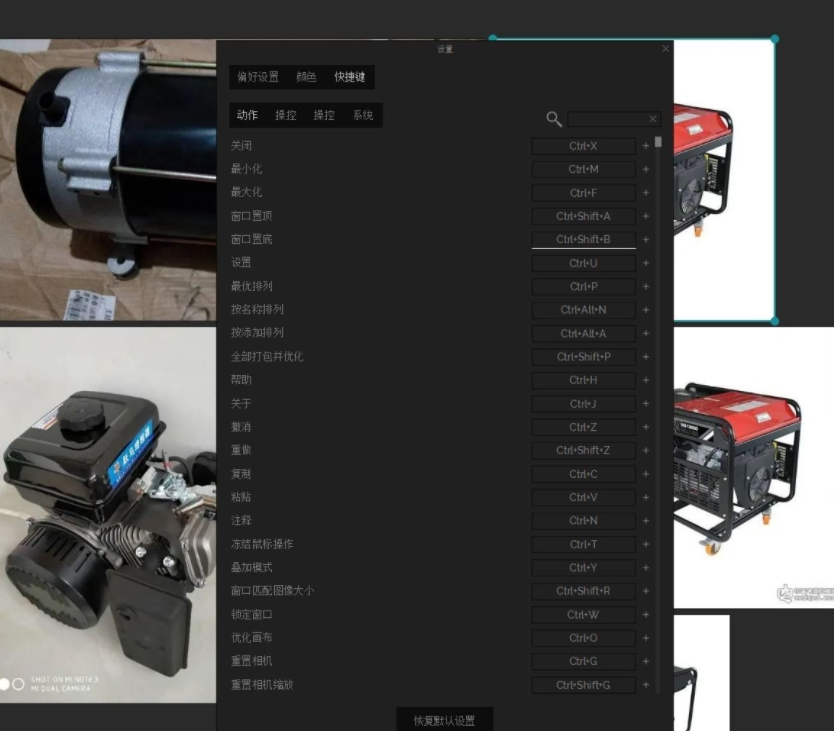The width and height of the screenshot is (835, 731).
Task: Add another shortcut for 关闭 with plus
Action: (x=645, y=146)
